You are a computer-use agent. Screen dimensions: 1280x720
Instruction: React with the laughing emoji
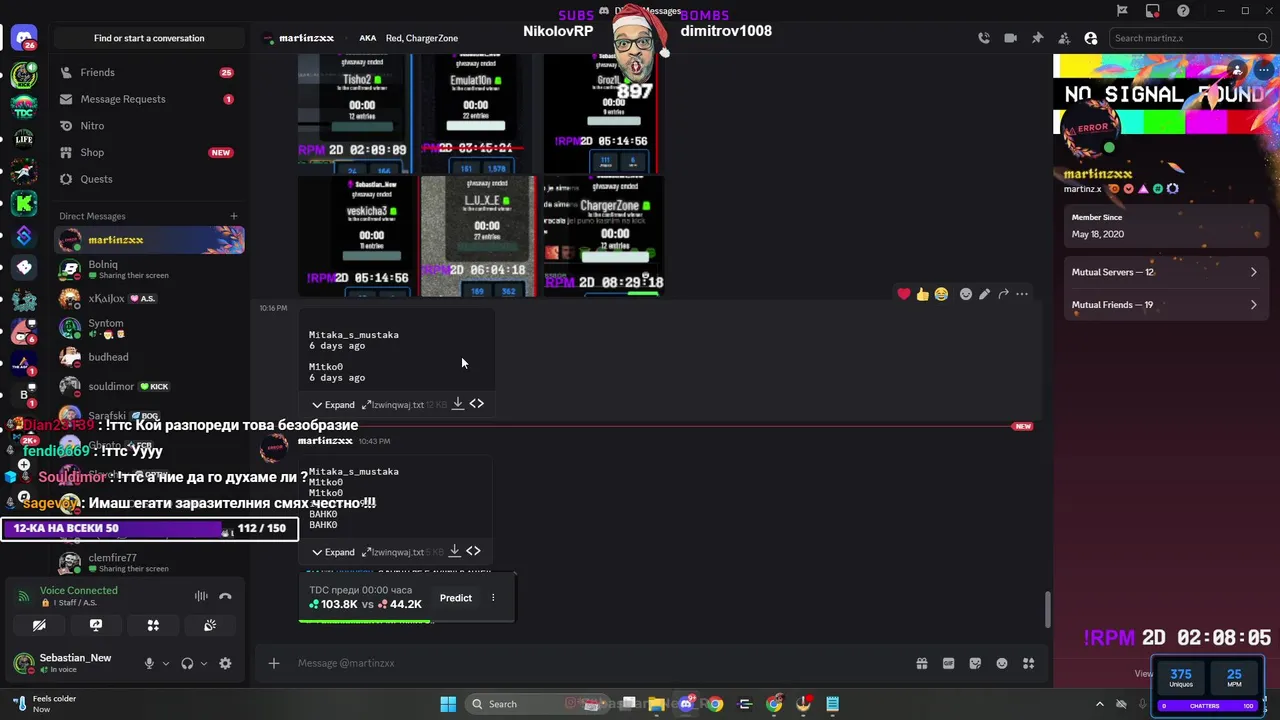pos(941,294)
